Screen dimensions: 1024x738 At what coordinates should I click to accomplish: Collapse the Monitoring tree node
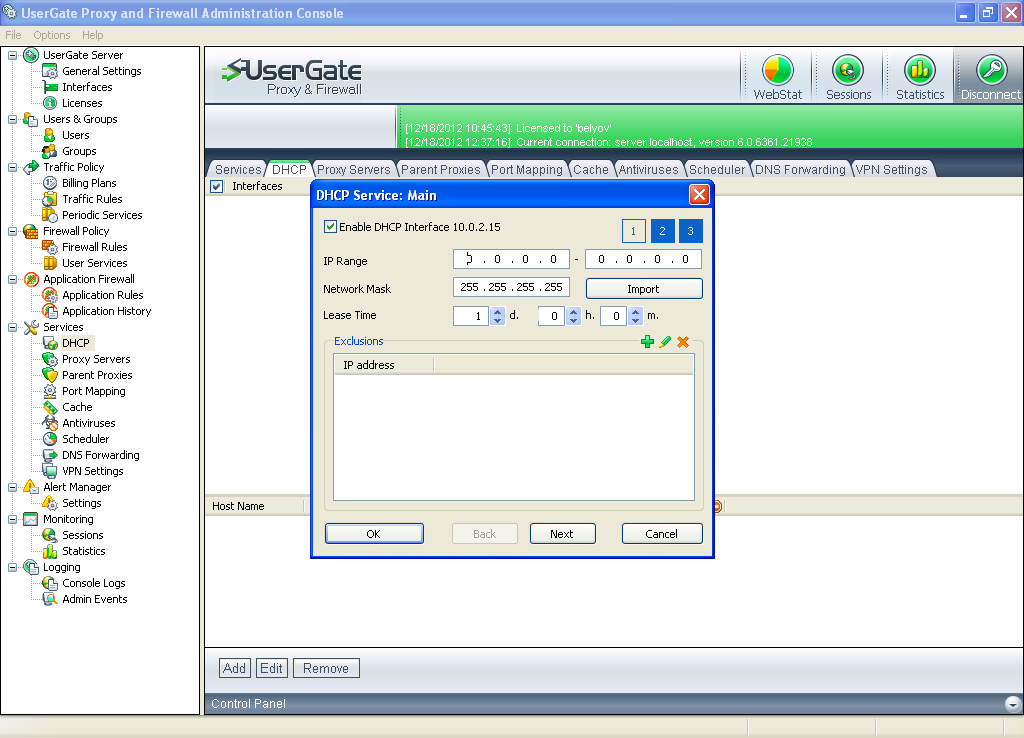(12, 519)
